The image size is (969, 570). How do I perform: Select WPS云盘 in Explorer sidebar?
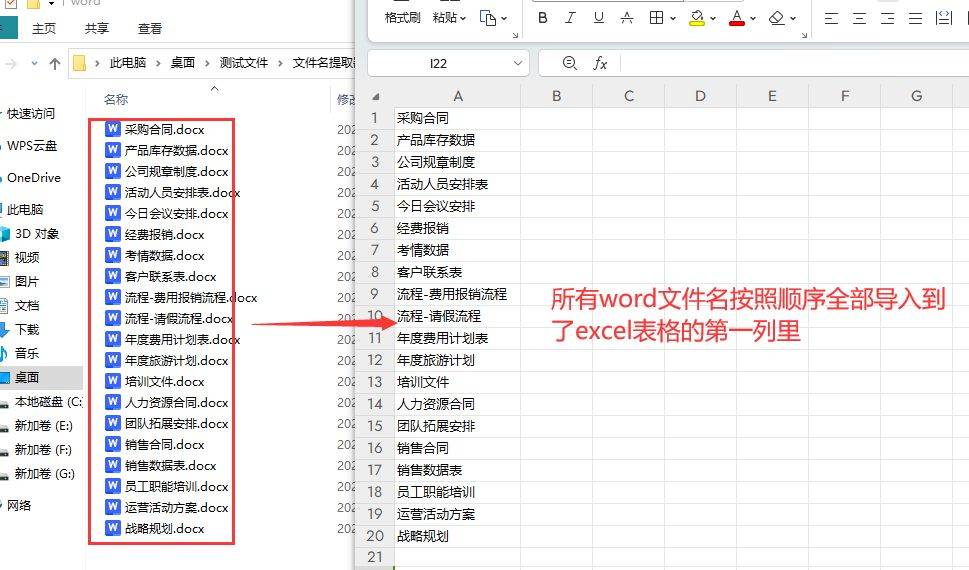(32, 146)
